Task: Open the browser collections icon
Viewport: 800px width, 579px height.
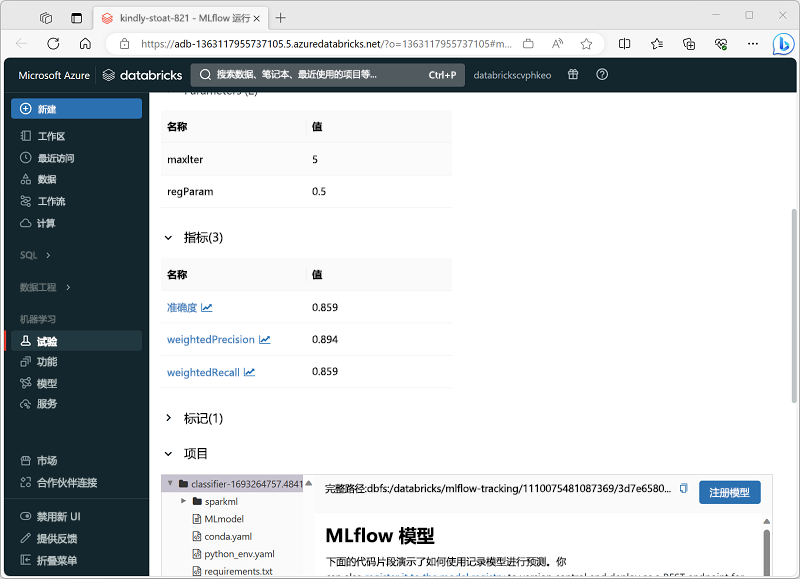Action: [x=689, y=44]
